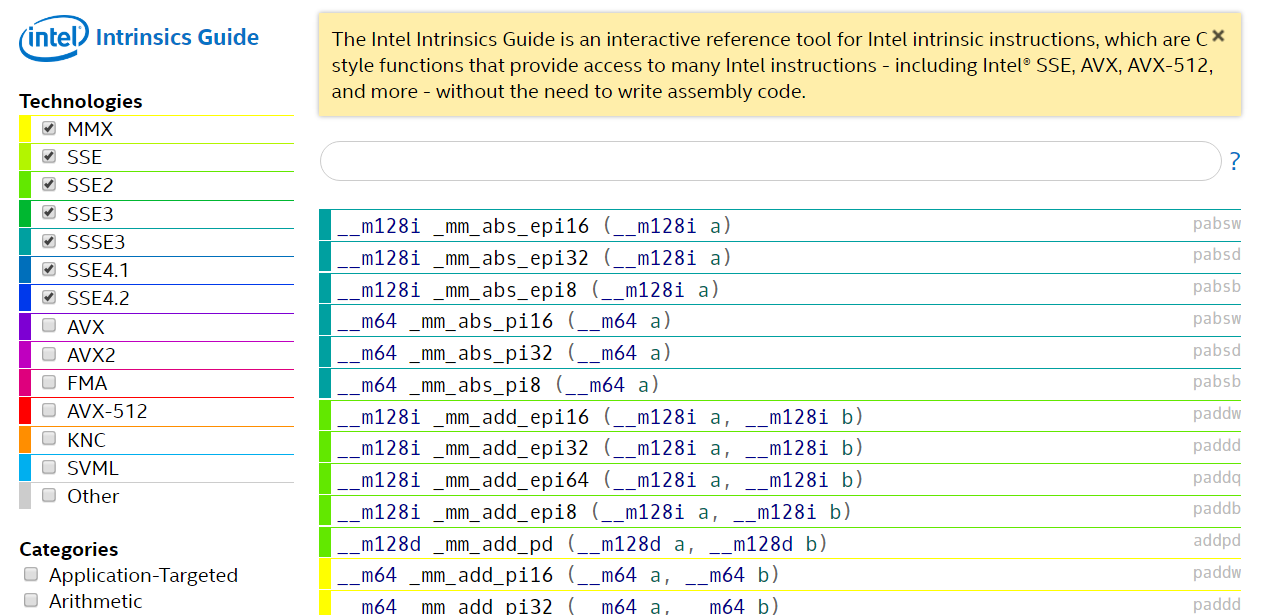Click the Intel logo icon
The width and height of the screenshot is (1266, 615).
pos(53,39)
